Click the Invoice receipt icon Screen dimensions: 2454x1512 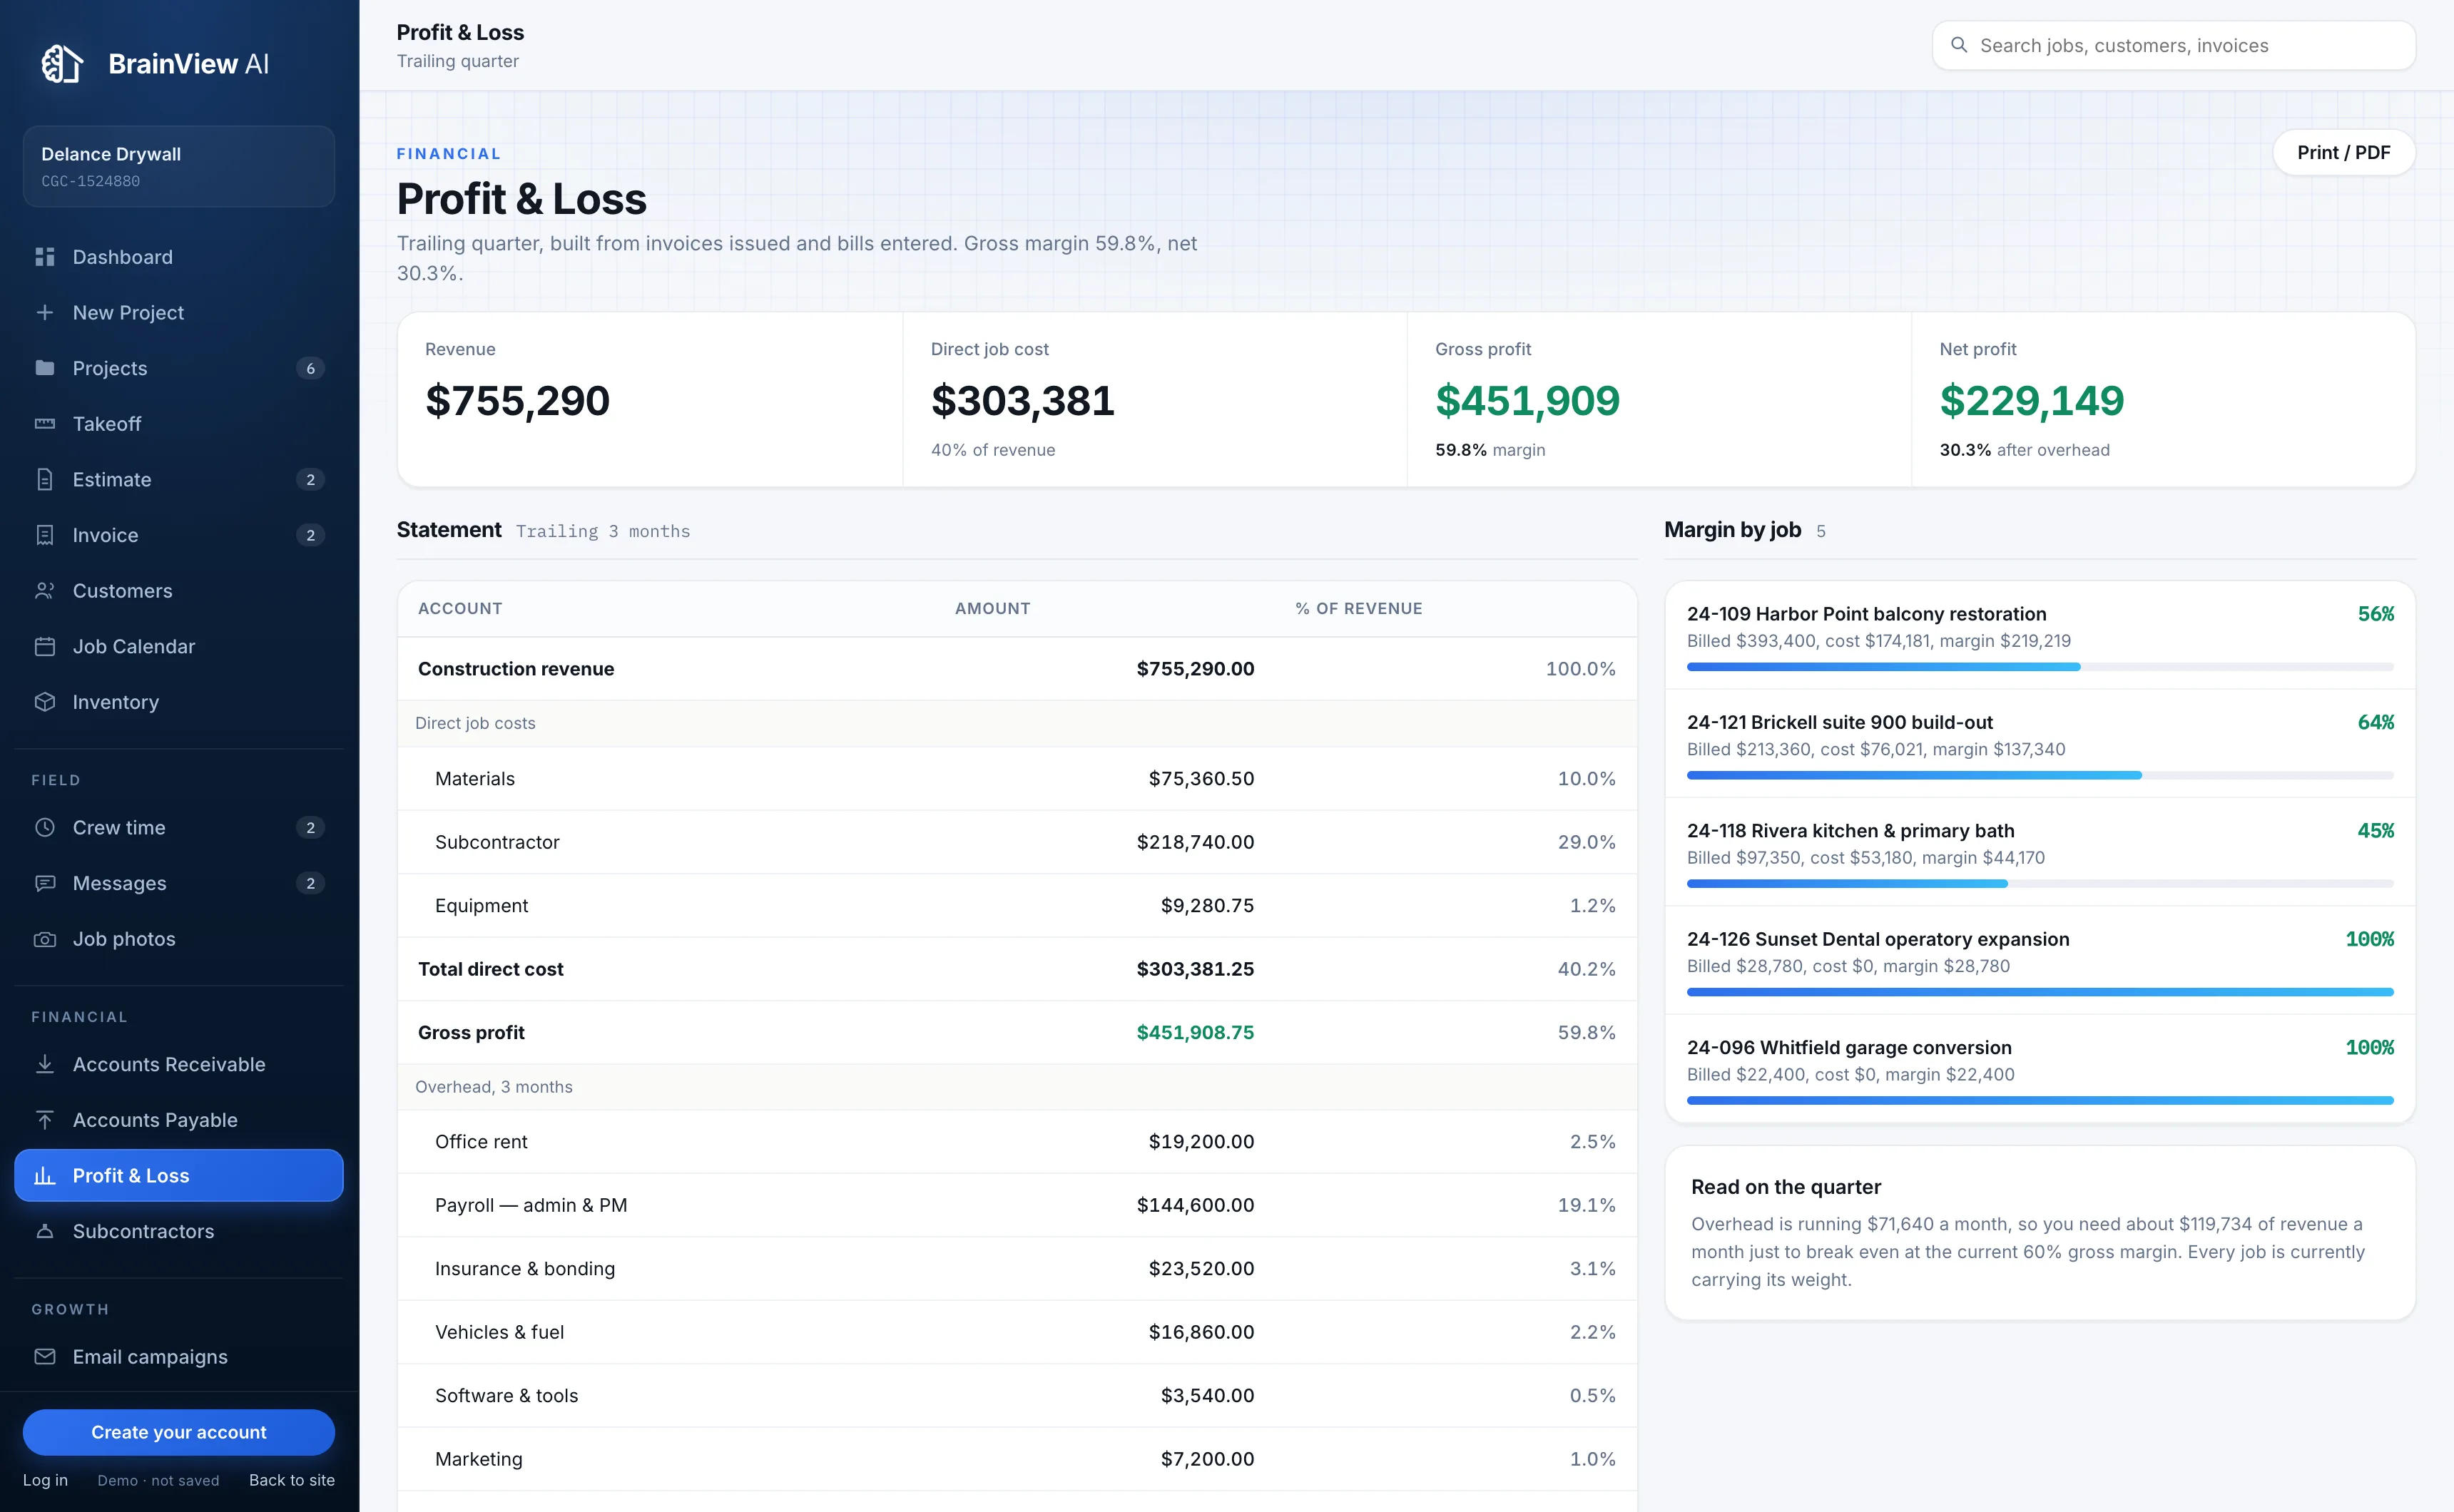45,535
